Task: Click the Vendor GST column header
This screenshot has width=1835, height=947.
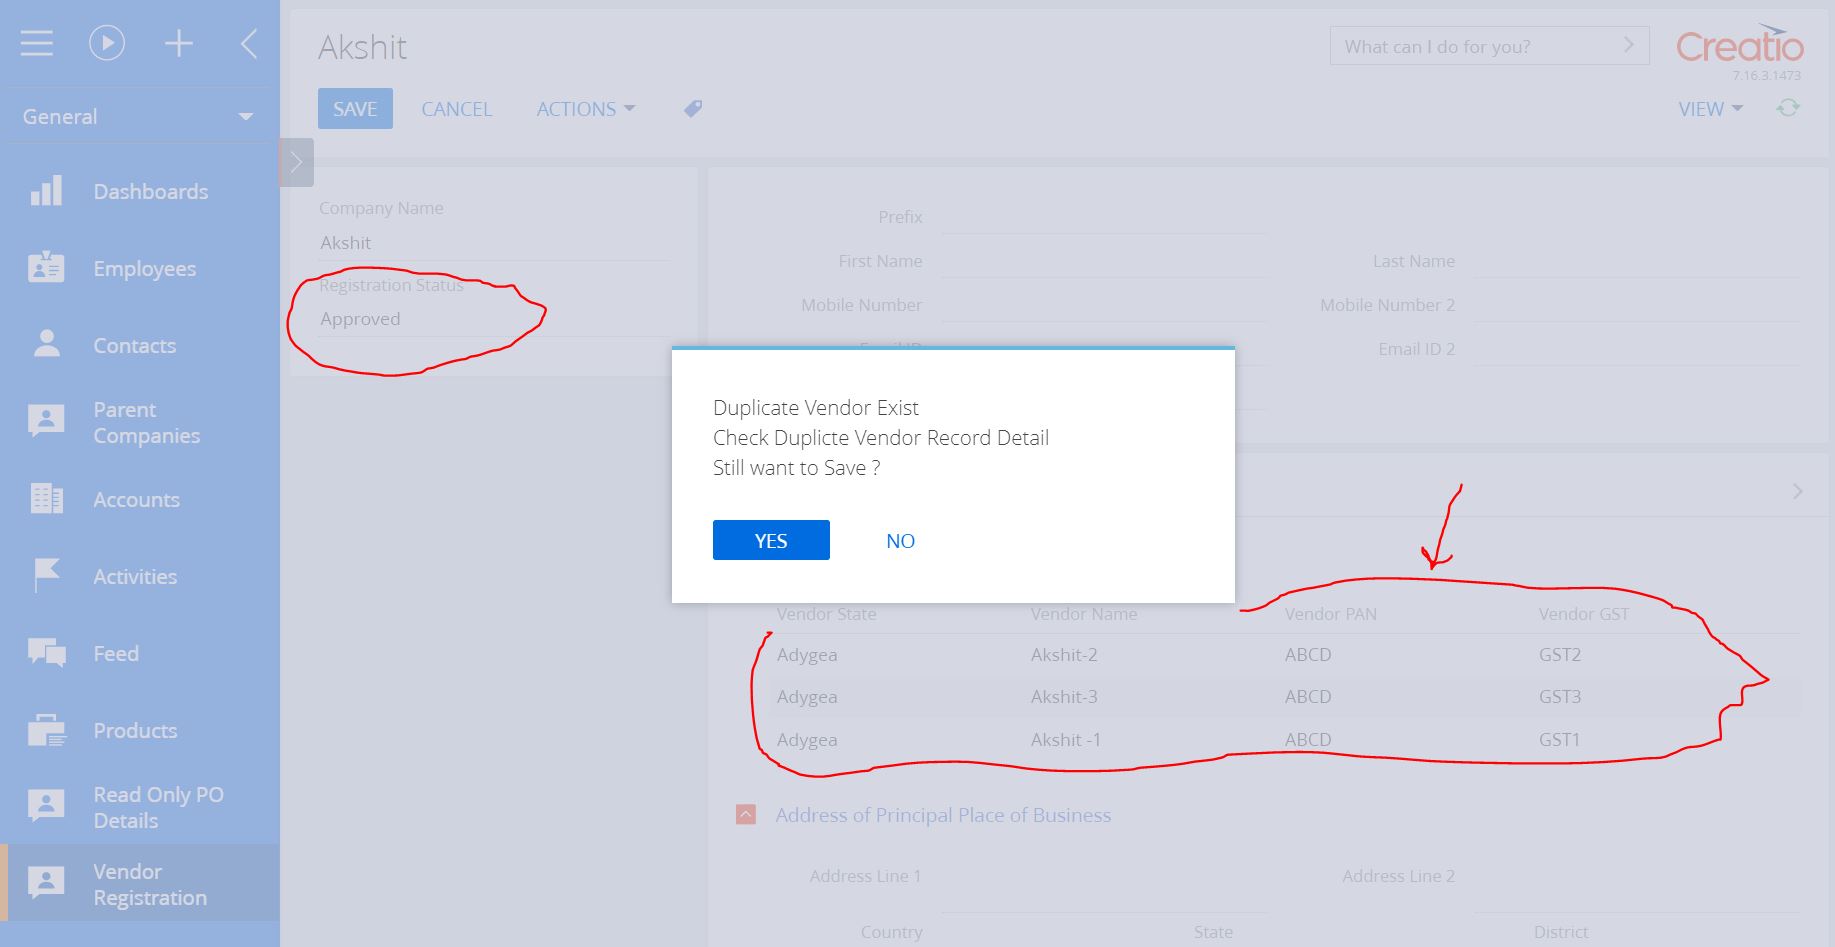Action: [1584, 614]
